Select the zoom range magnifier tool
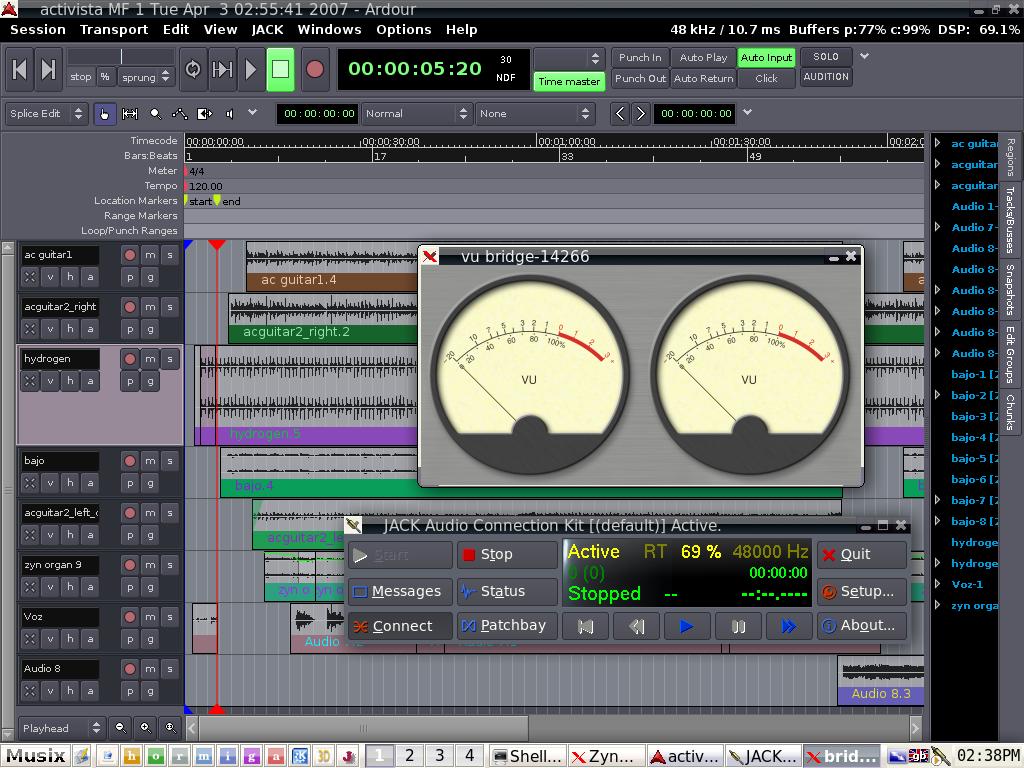This screenshot has width=1024, height=768. coord(155,114)
